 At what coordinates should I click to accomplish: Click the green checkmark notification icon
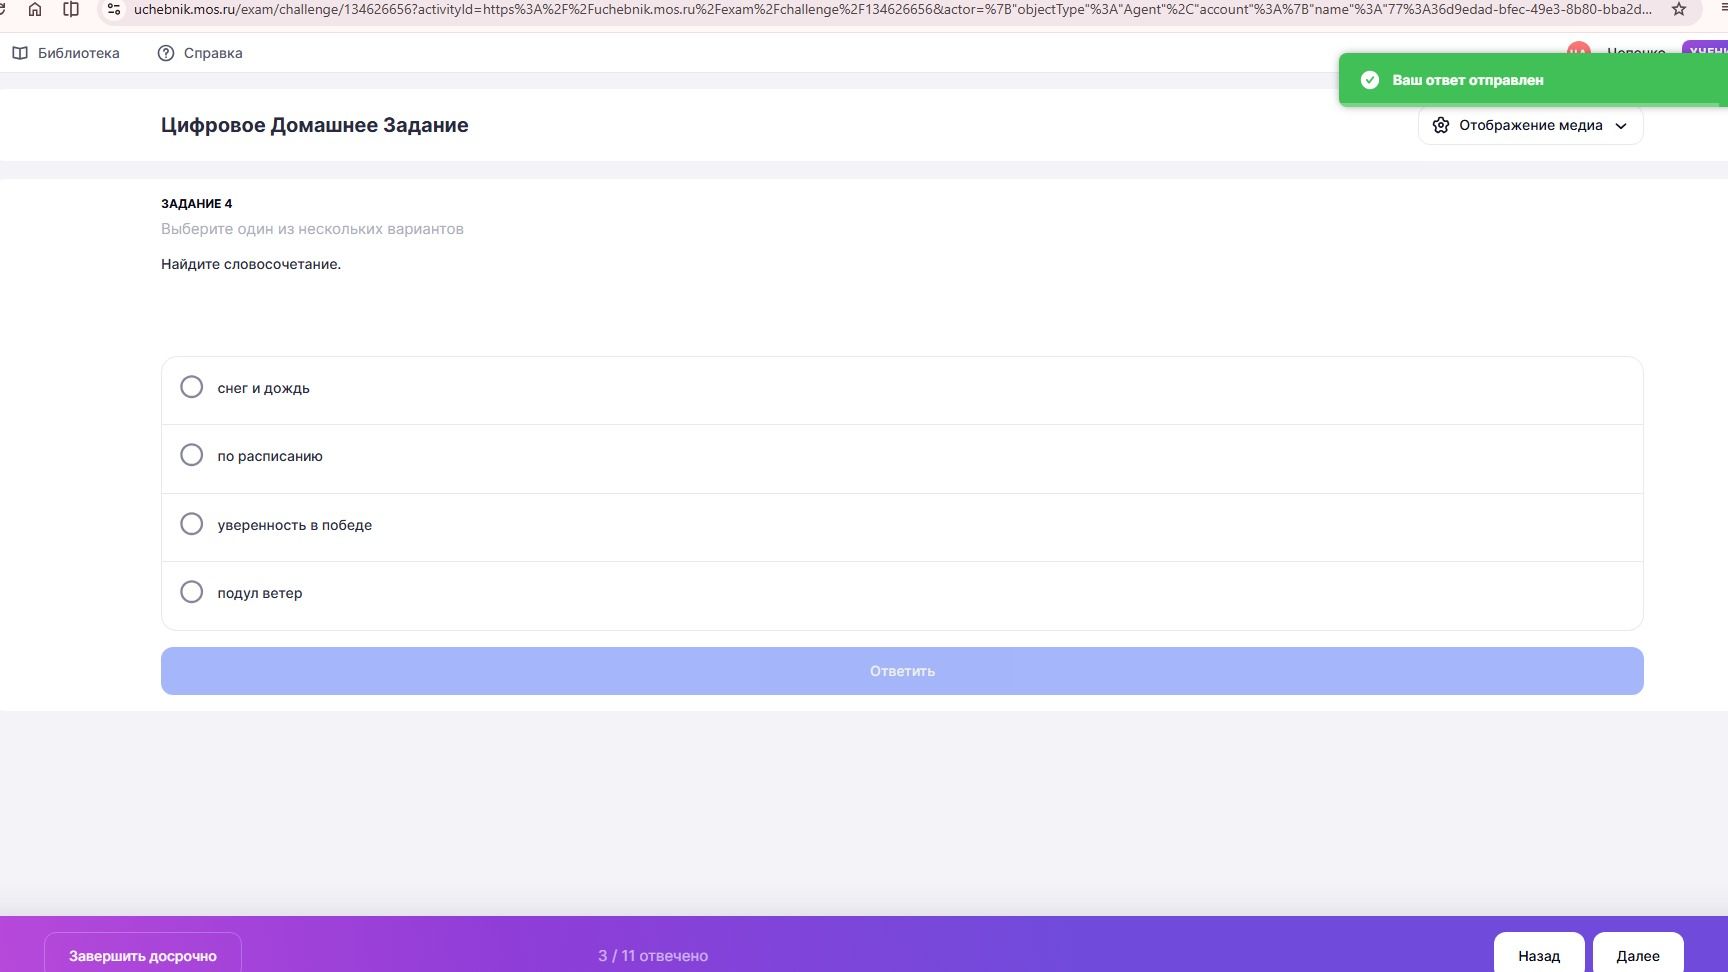pos(1370,80)
